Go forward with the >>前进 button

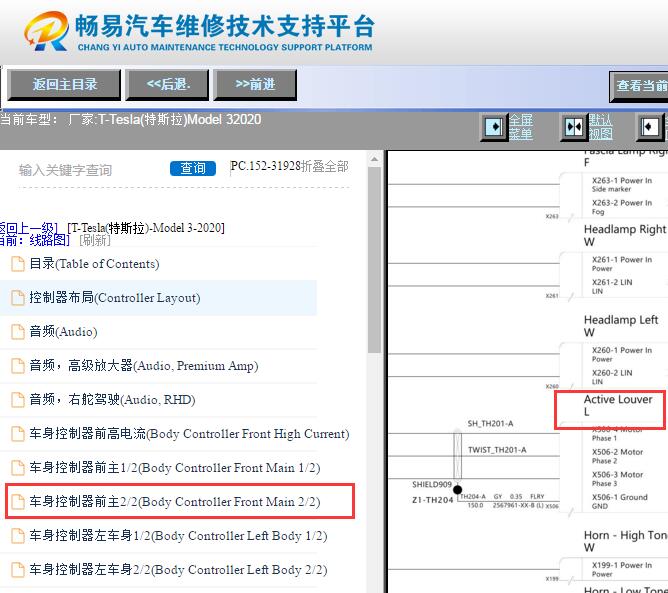tap(255, 85)
